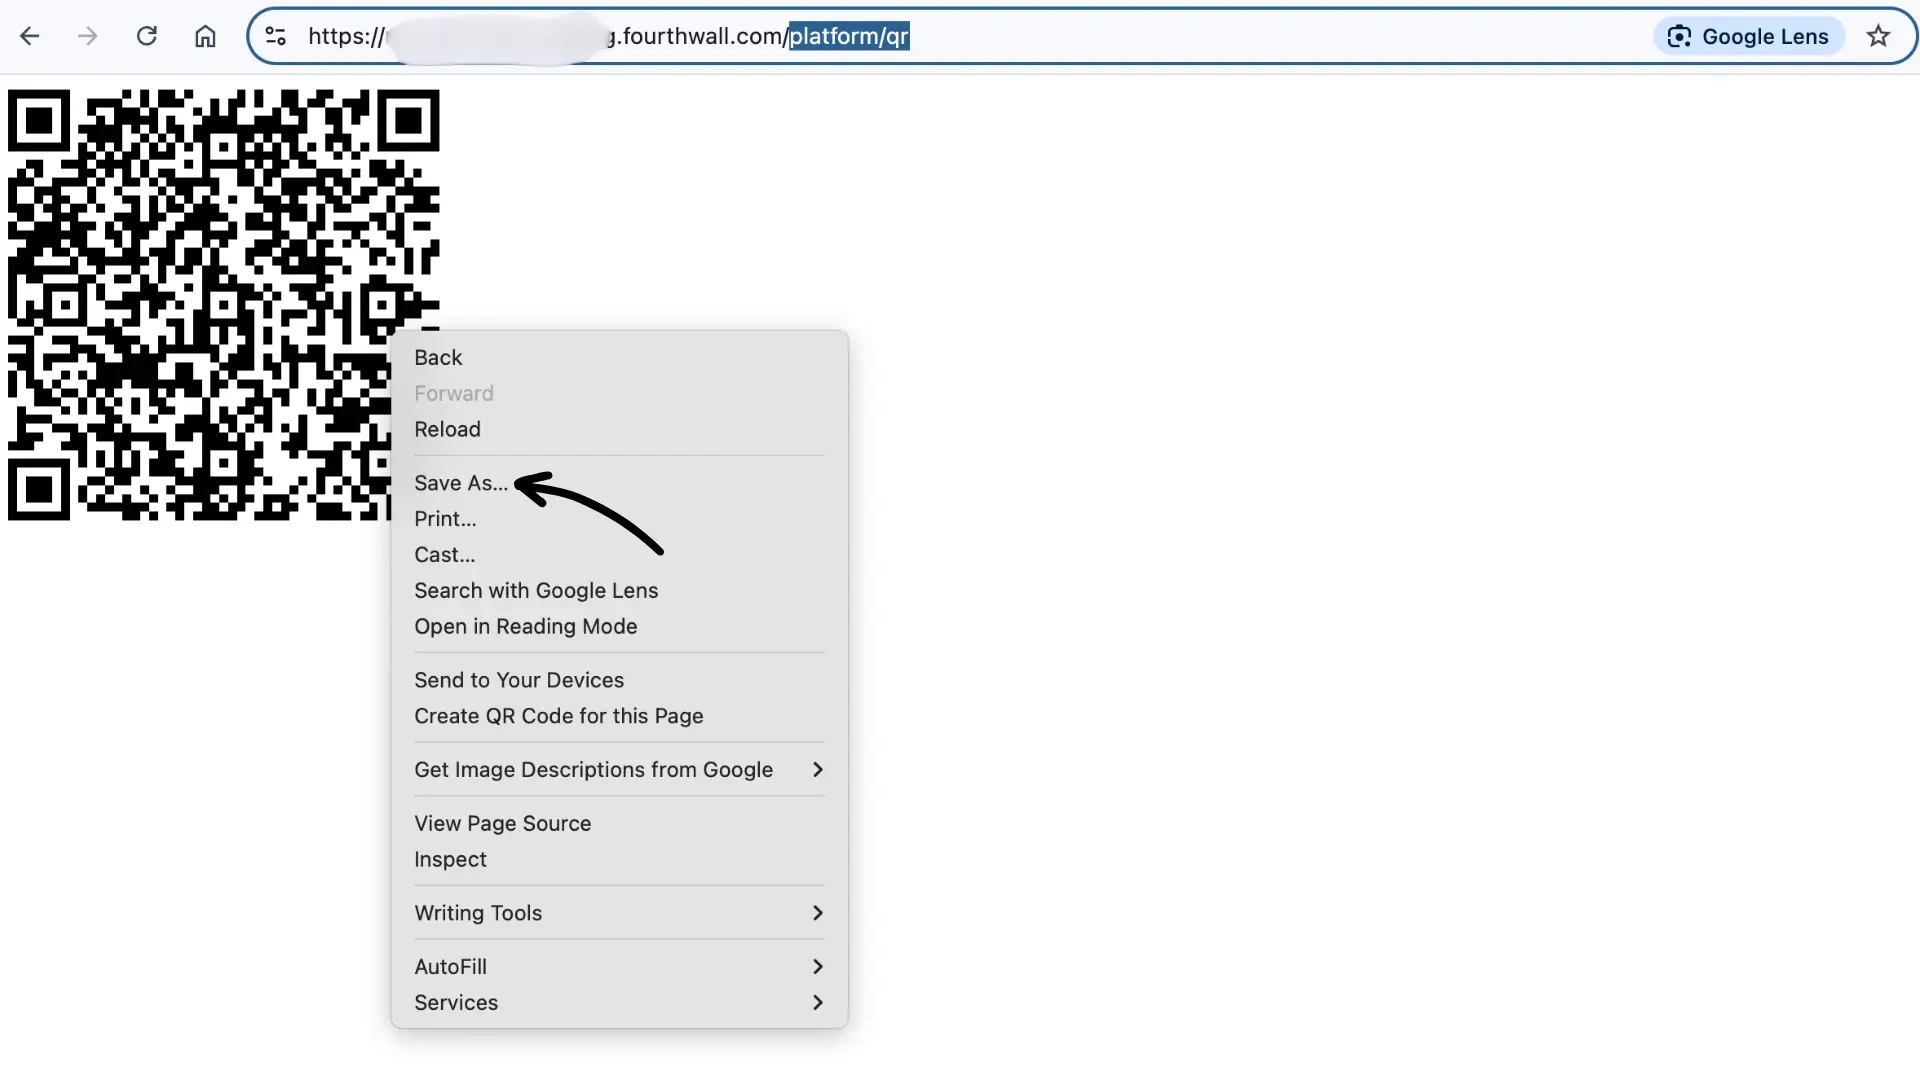Open site settings via the tune icon
Image resolution: width=1920 pixels, height=1080 pixels.
(275, 36)
